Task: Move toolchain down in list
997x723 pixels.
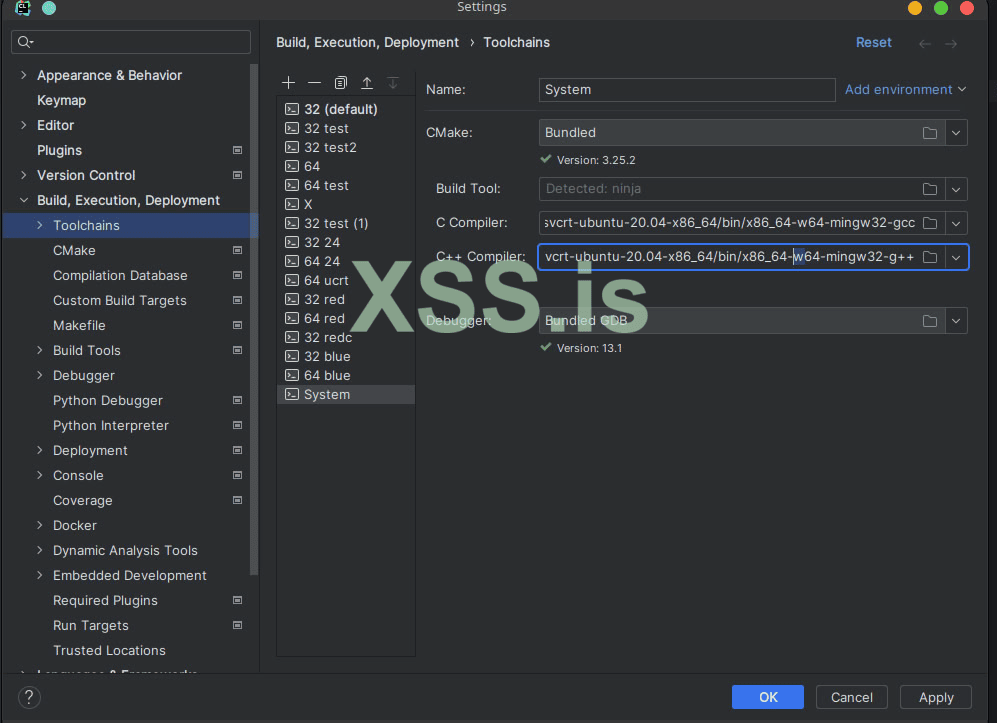Action: (393, 83)
